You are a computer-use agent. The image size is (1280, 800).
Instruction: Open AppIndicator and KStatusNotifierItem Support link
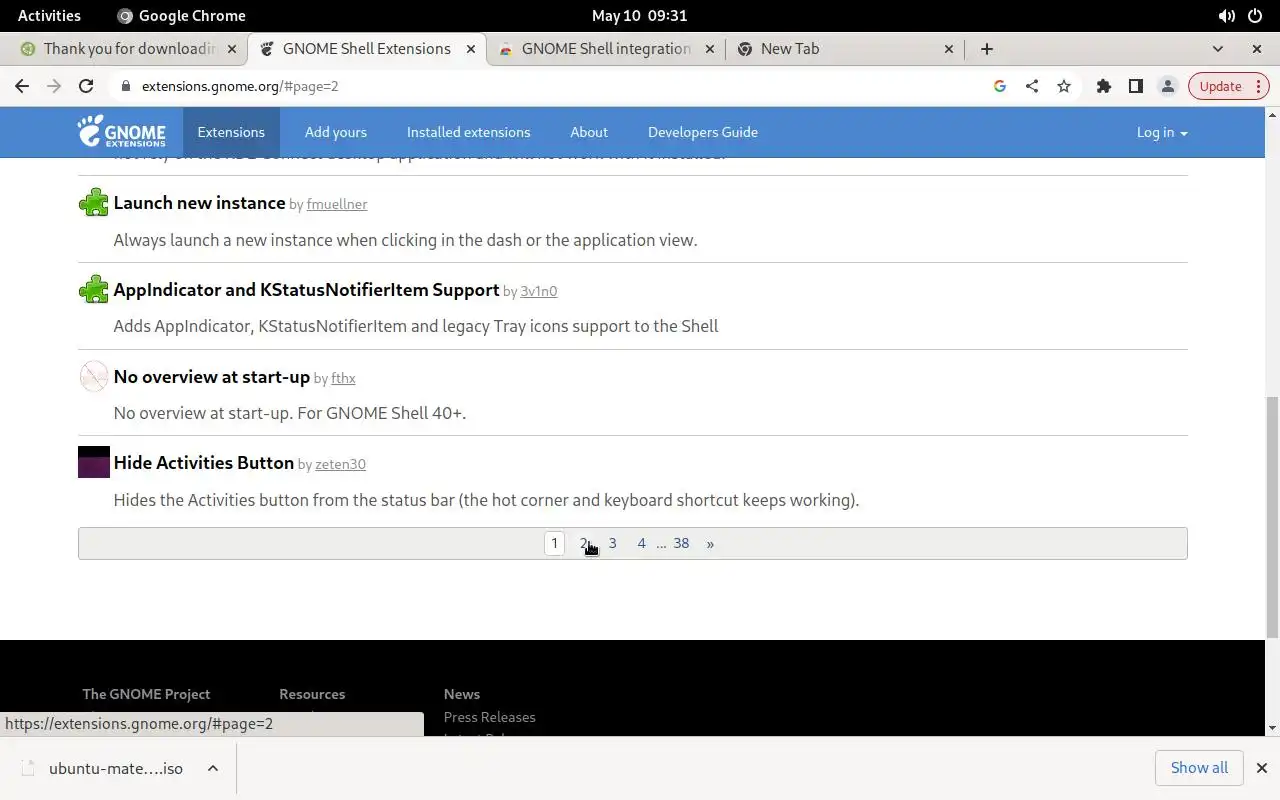306,289
